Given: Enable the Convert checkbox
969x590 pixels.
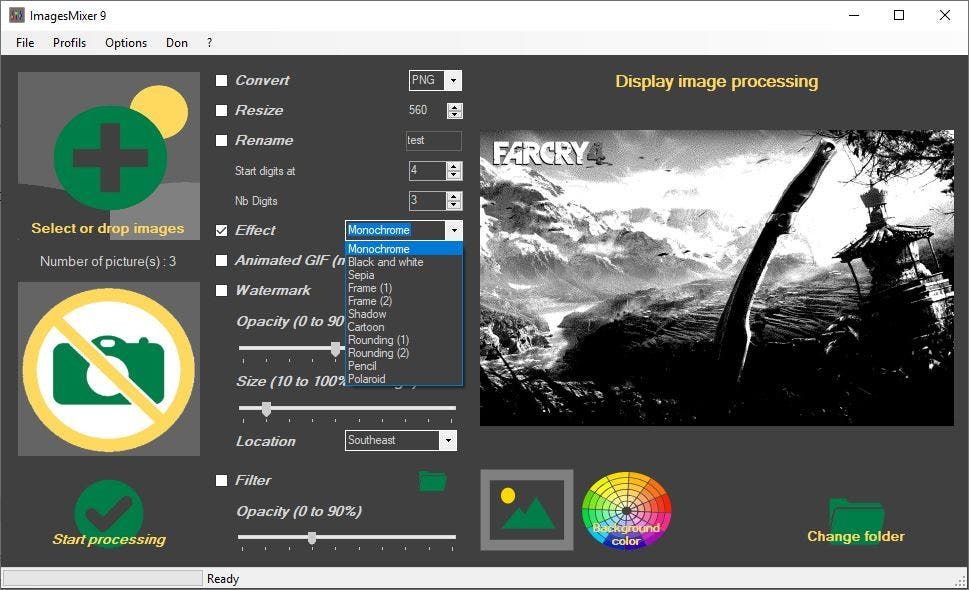Looking at the screenshot, I should tap(221, 80).
